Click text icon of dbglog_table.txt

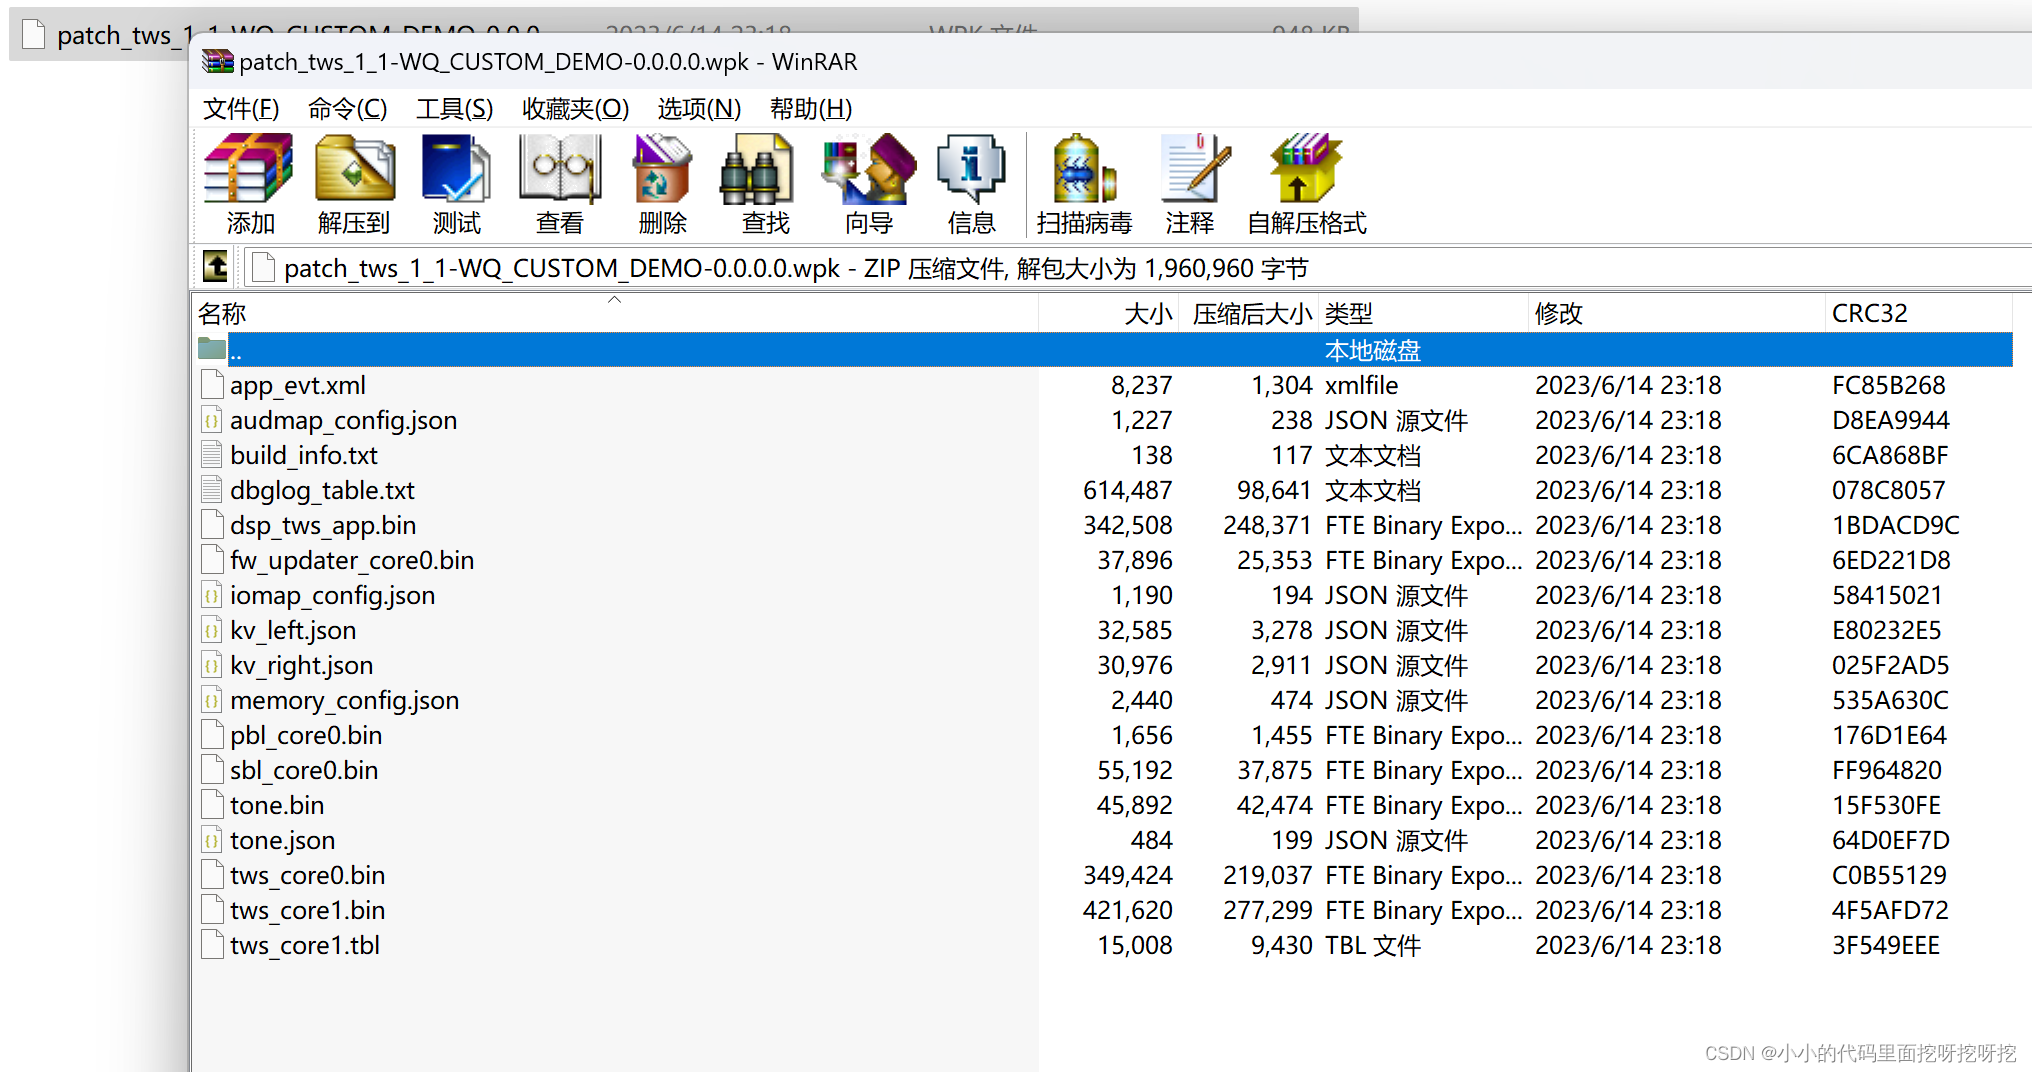coord(212,490)
